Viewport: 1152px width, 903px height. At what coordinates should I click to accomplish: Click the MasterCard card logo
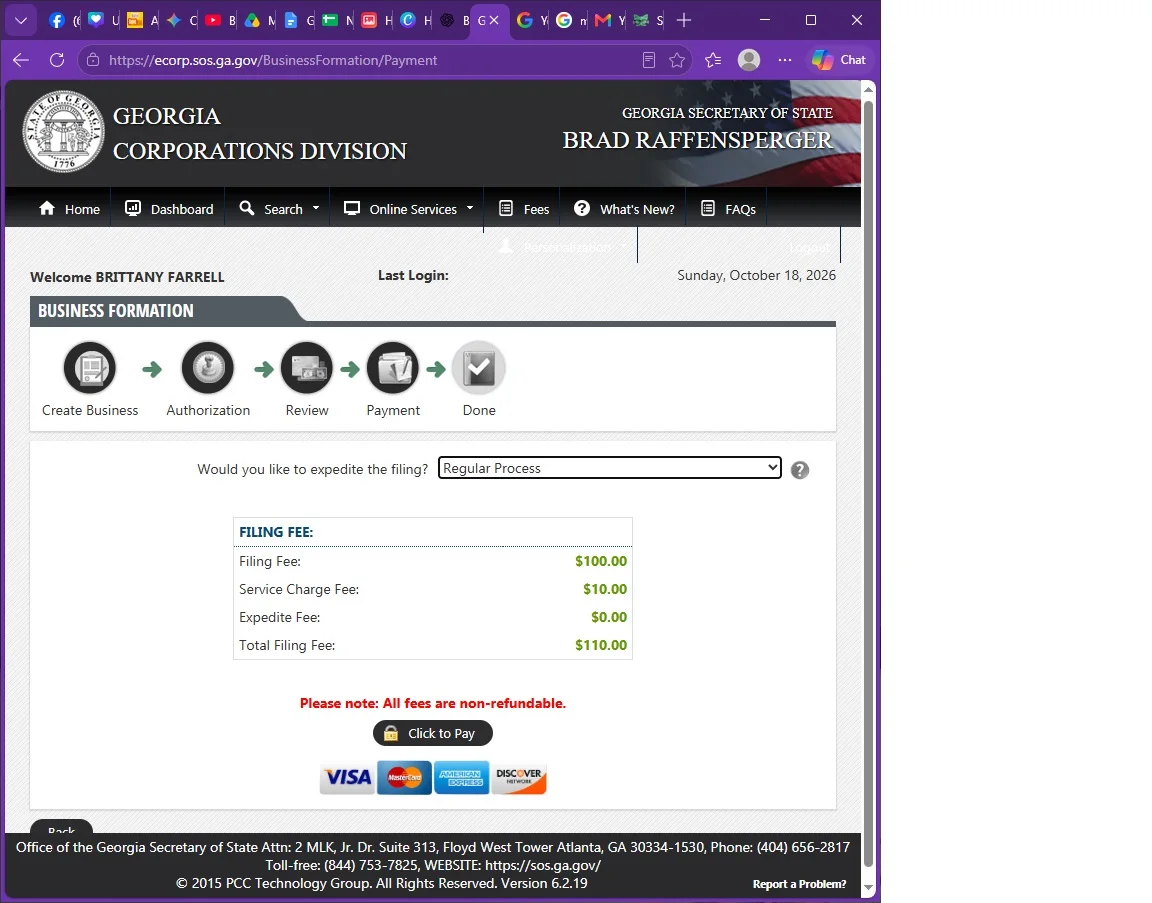pos(404,777)
